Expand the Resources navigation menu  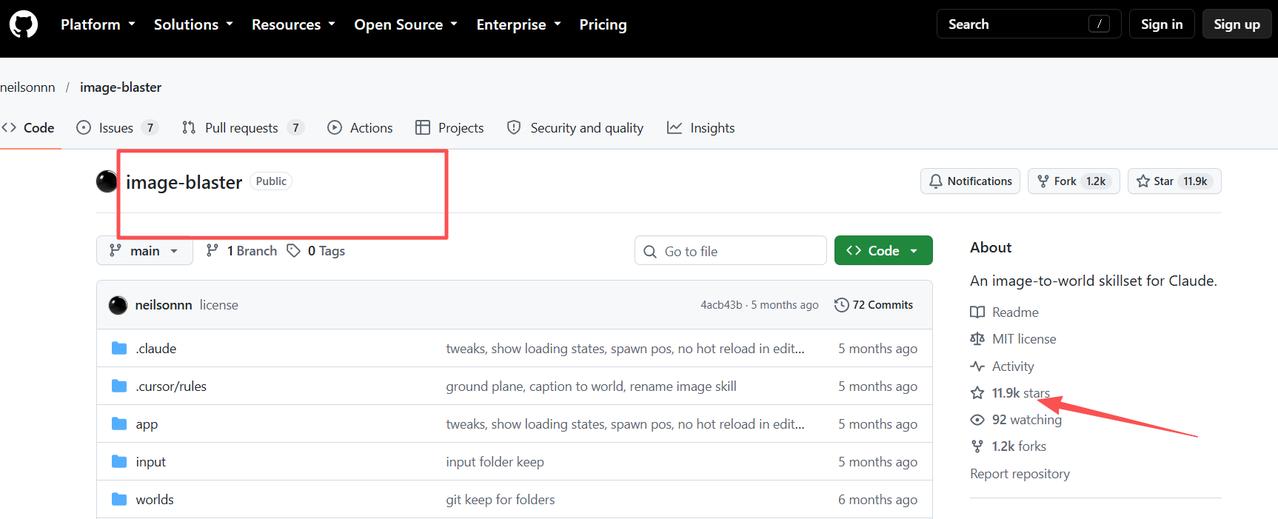(293, 24)
